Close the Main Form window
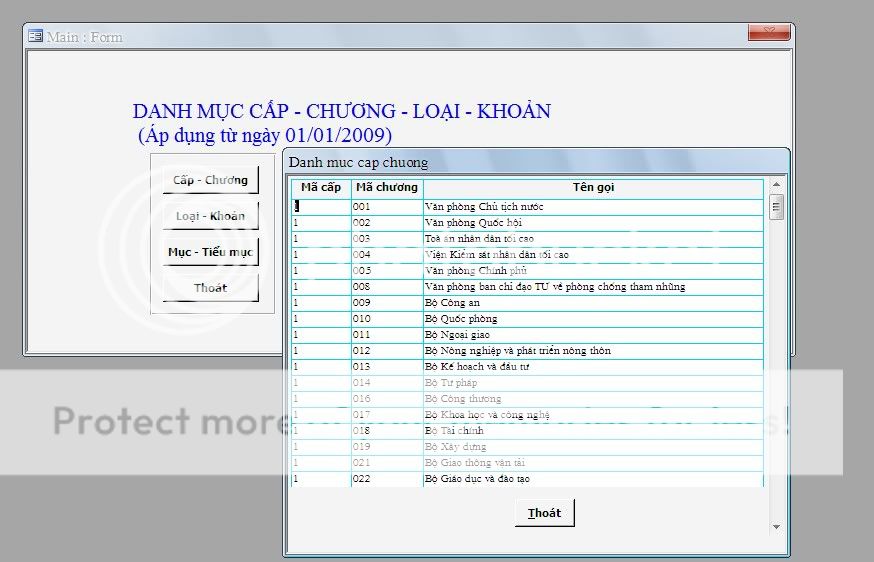The image size is (874, 562). [769, 34]
